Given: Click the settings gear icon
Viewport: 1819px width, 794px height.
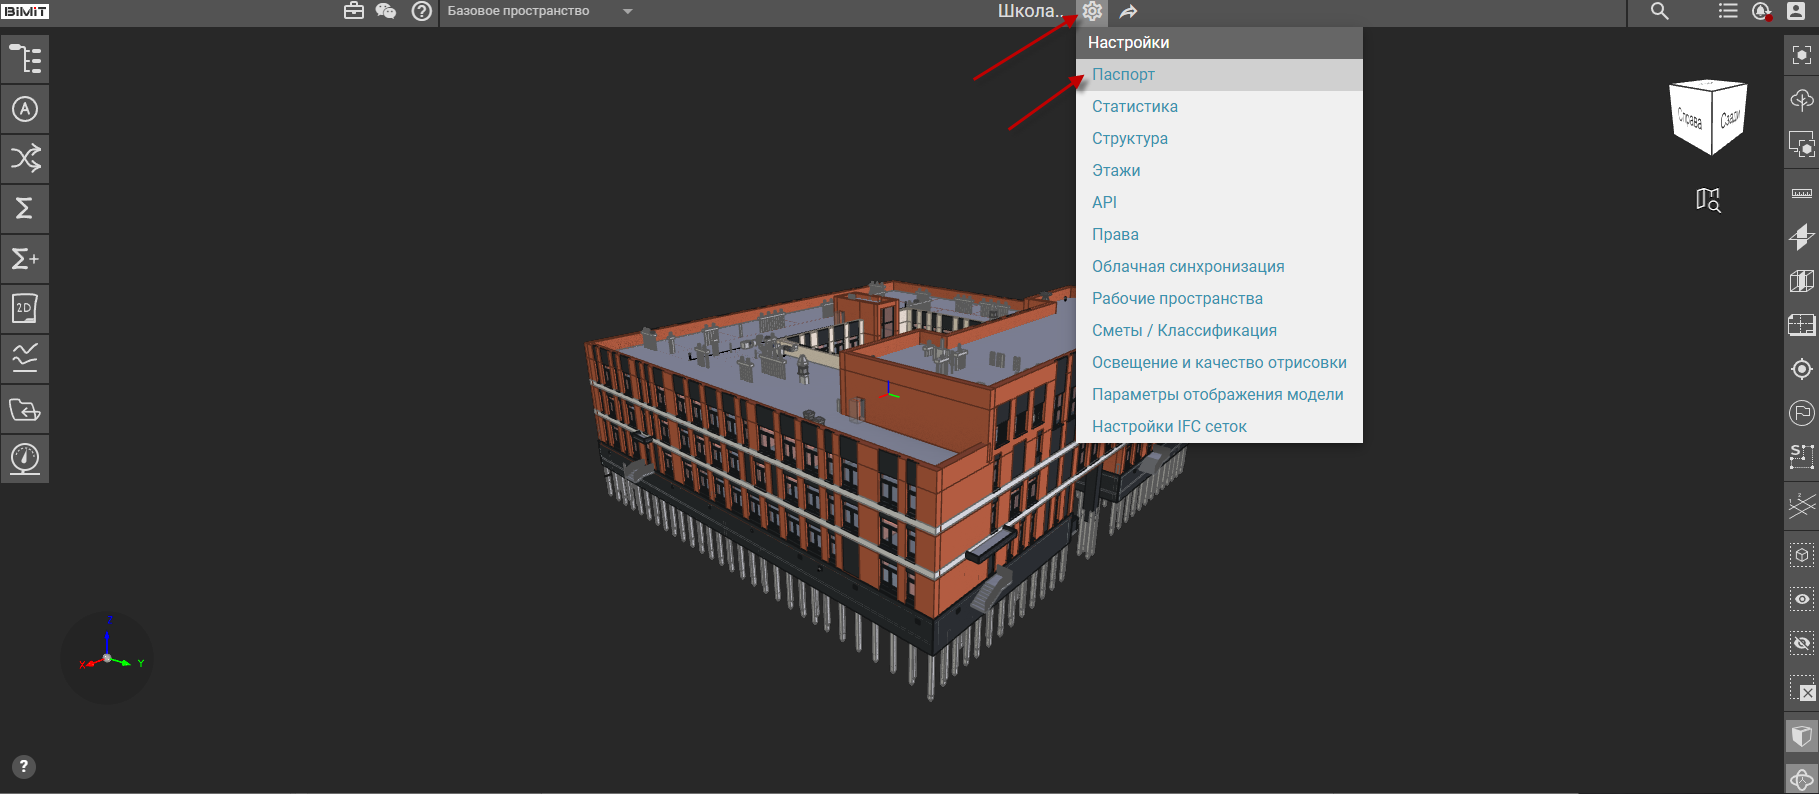Looking at the screenshot, I should [x=1092, y=11].
